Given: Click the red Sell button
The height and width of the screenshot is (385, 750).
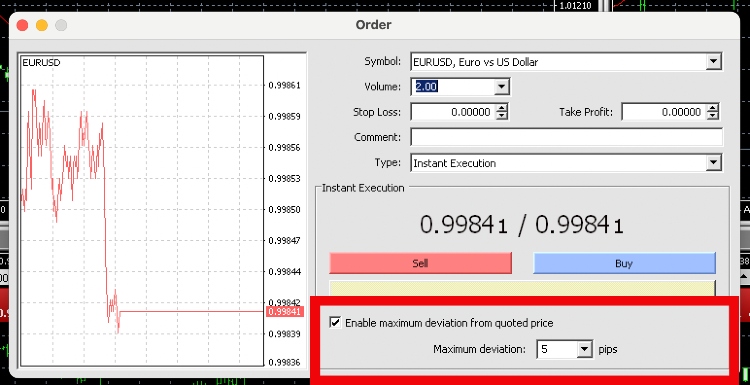Looking at the screenshot, I should [x=420, y=263].
